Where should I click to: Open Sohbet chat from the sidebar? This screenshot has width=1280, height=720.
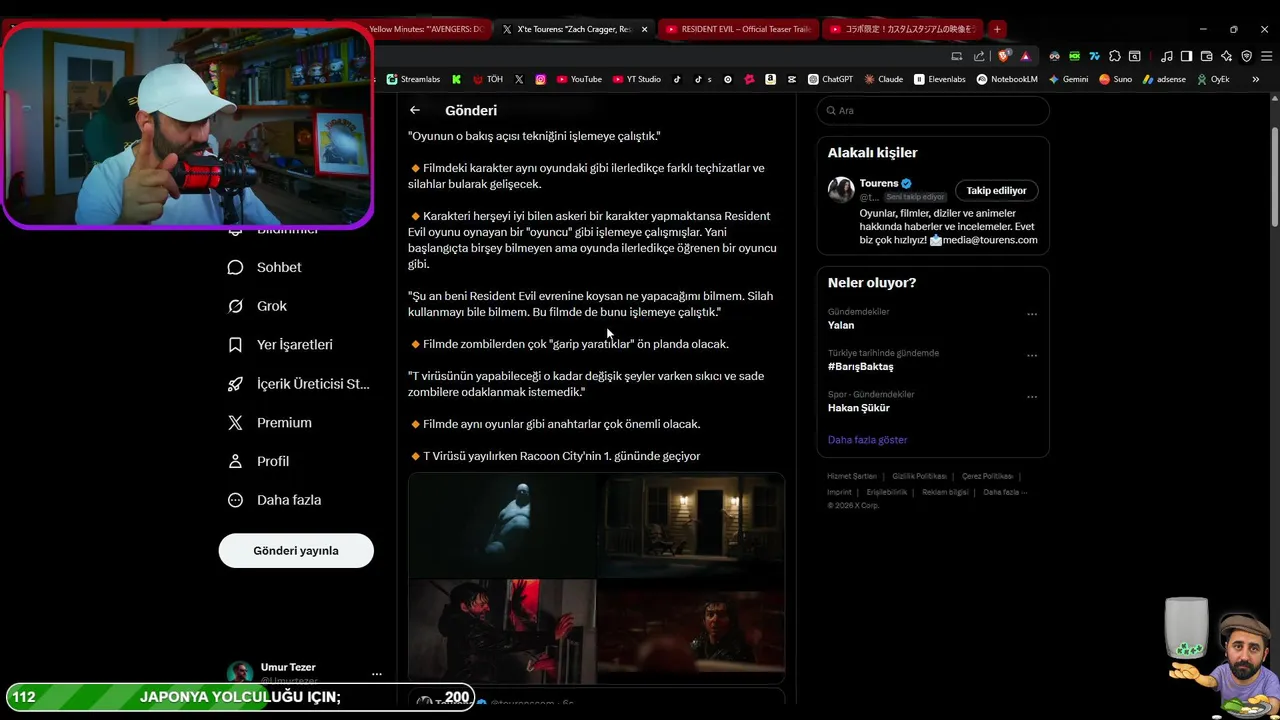264,267
